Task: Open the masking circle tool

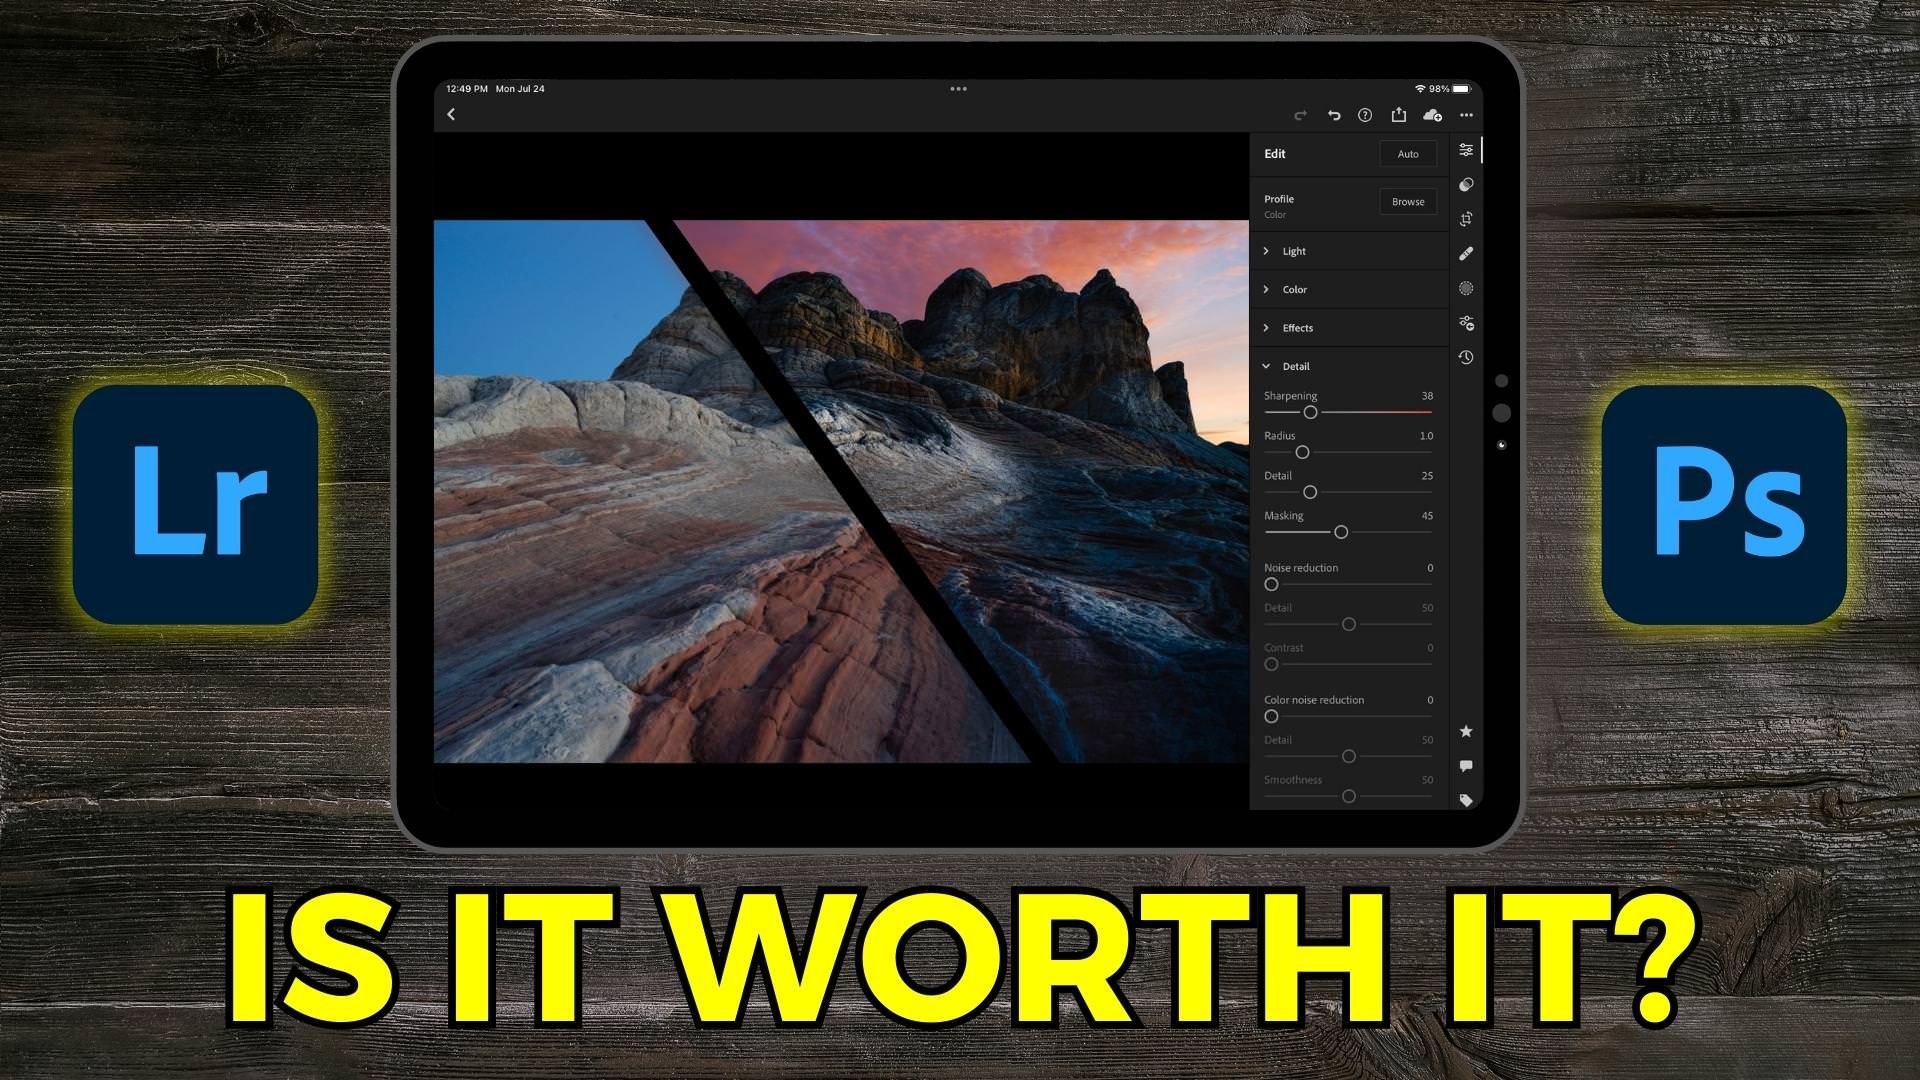Action: 1466,288
